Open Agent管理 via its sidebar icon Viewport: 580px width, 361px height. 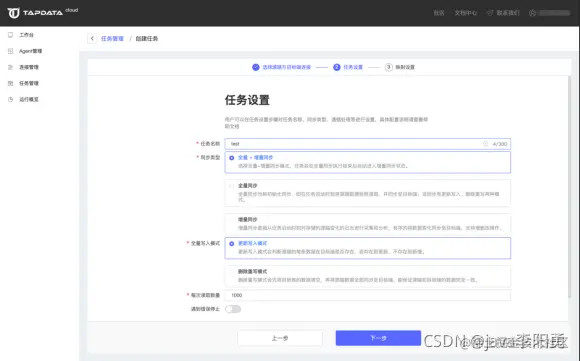pyautogui.click(x=10, y=51)
